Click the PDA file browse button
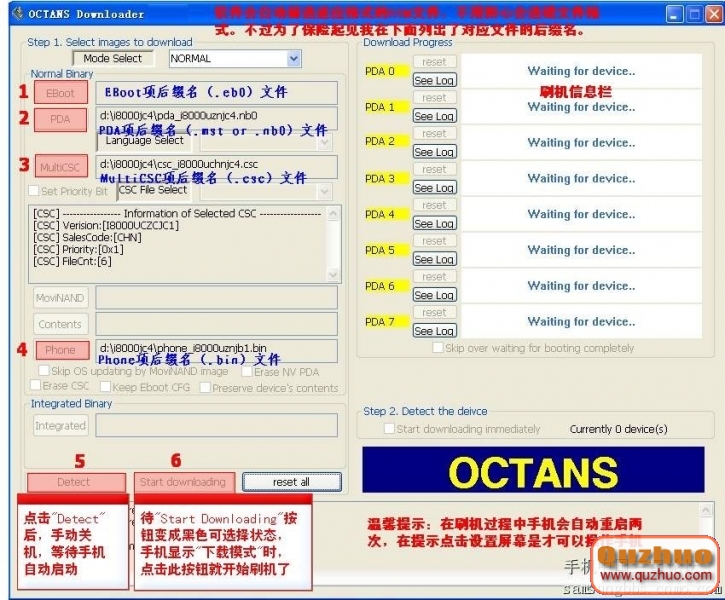This screenshot has height=600, width=725. 61,119
